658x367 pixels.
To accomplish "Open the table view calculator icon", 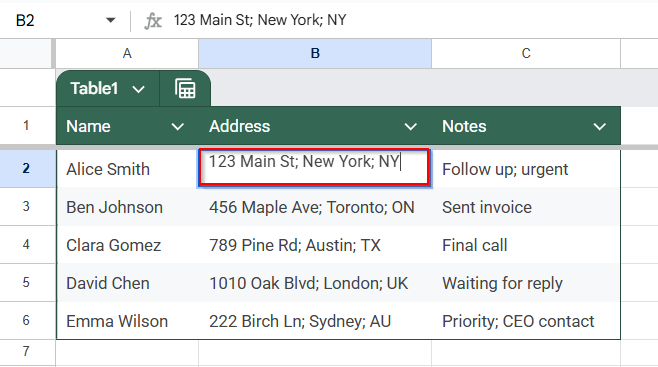I will (x=185, y=88).
